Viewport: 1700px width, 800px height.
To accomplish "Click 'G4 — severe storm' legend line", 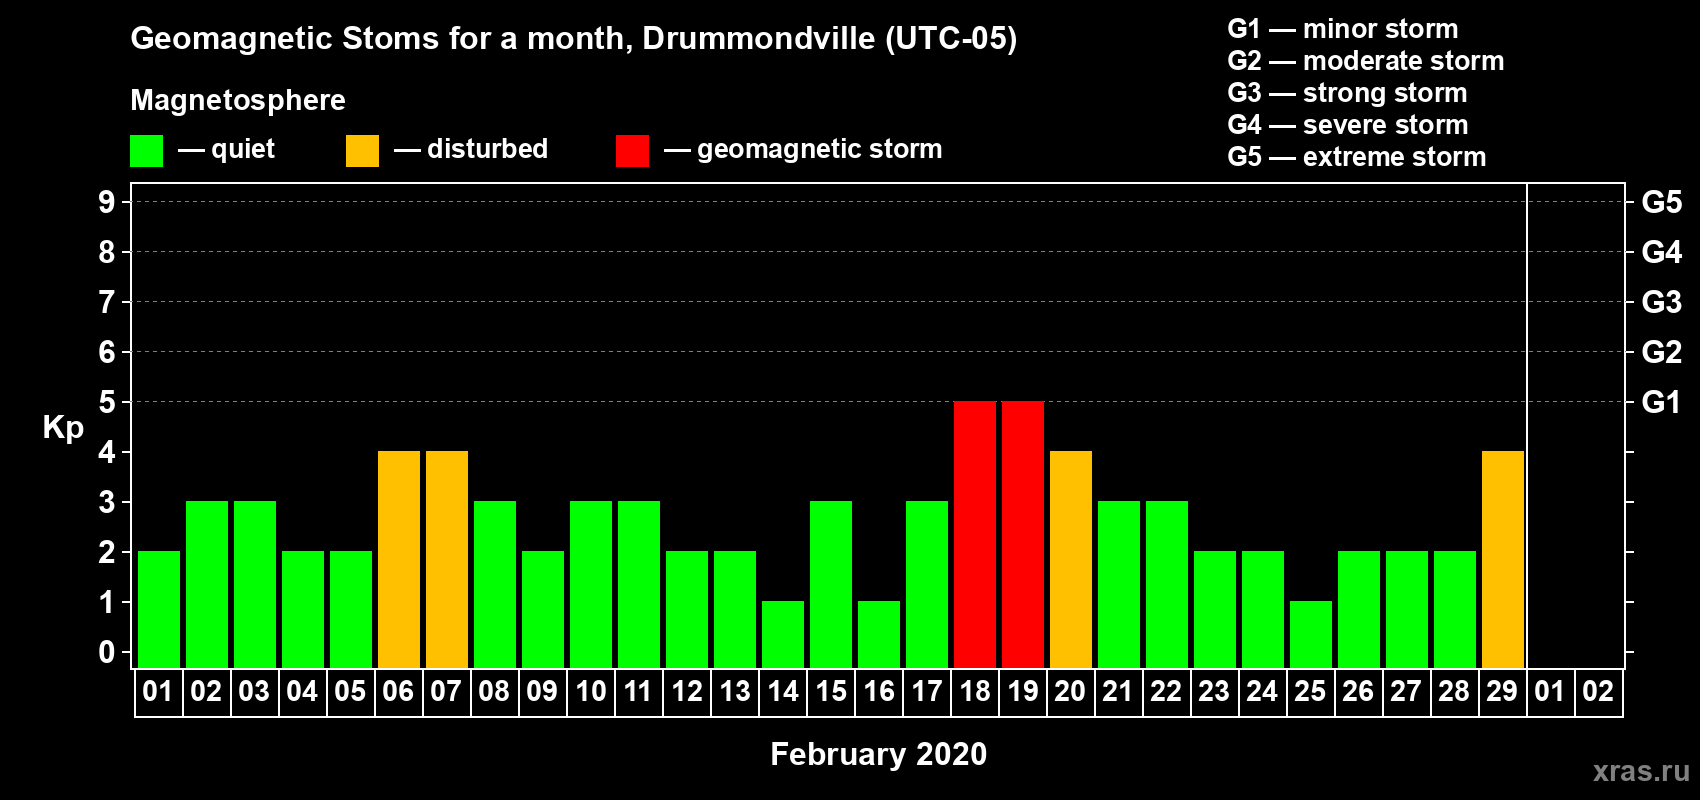I will pyautogui.click(x=1347, y=125).
